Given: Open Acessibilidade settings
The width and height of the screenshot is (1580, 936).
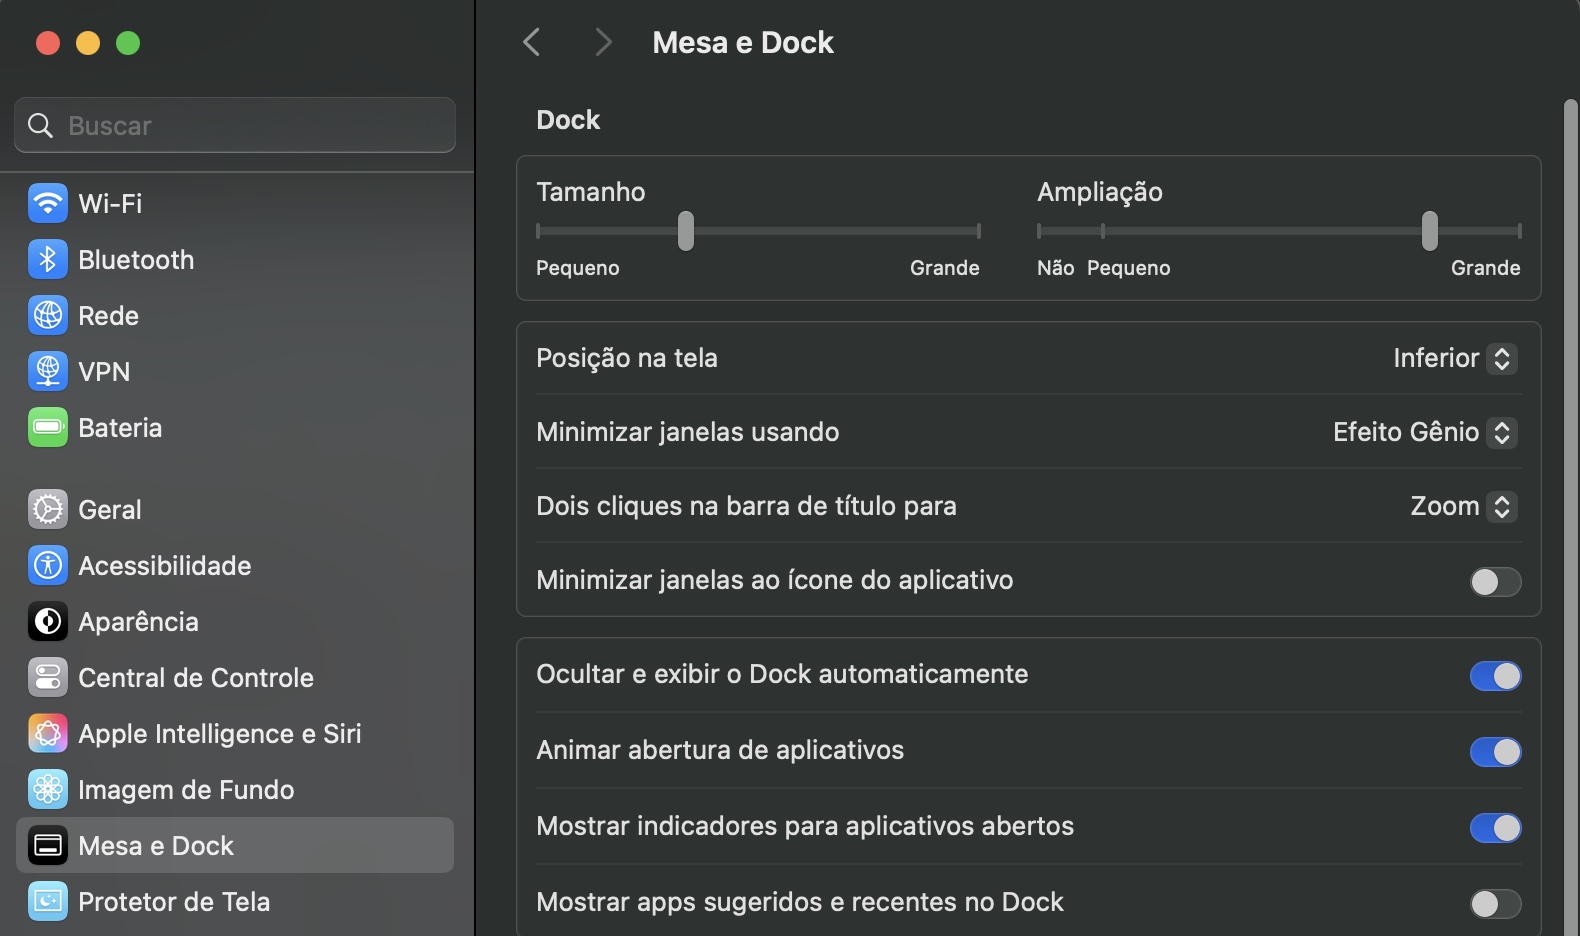Looking at the screenshot, I should pyautogui.click(x=235, y=566).
